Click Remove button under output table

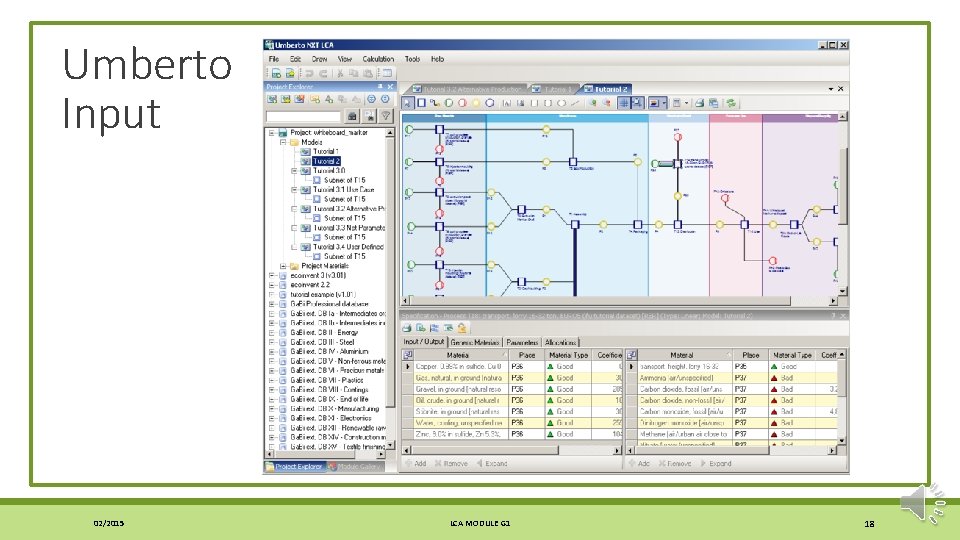(x=675, y=463)
